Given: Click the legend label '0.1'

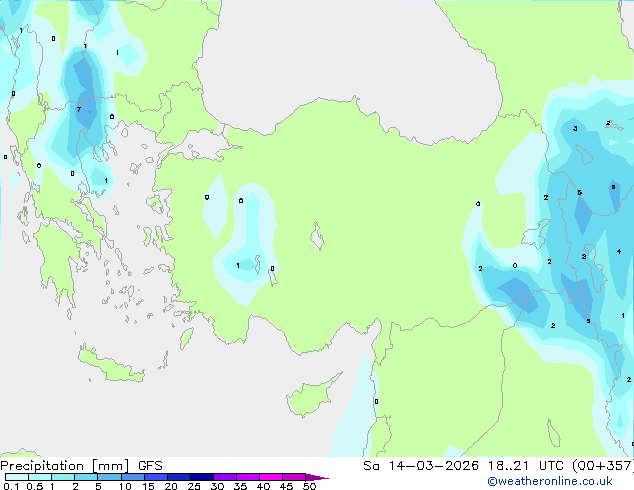Looking at the screenshot, I should click(11, 486).
